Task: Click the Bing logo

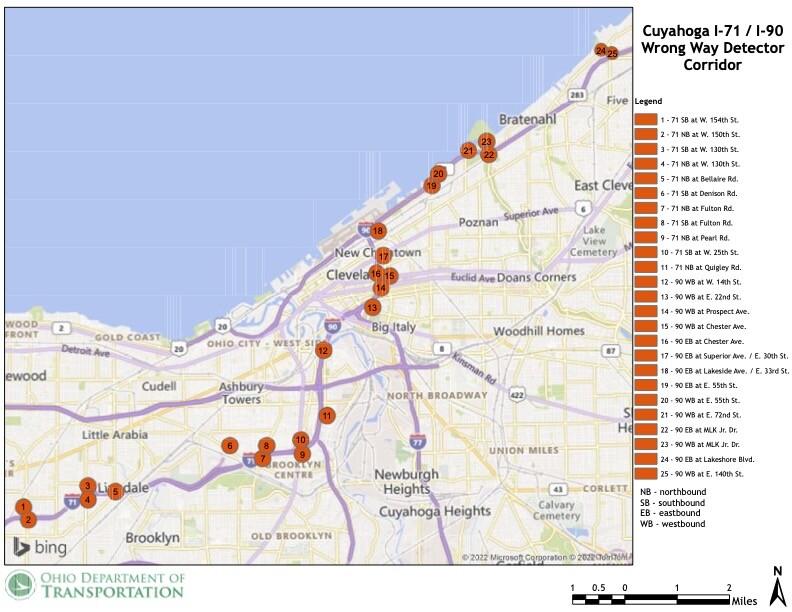Action: tap(40, 547)
